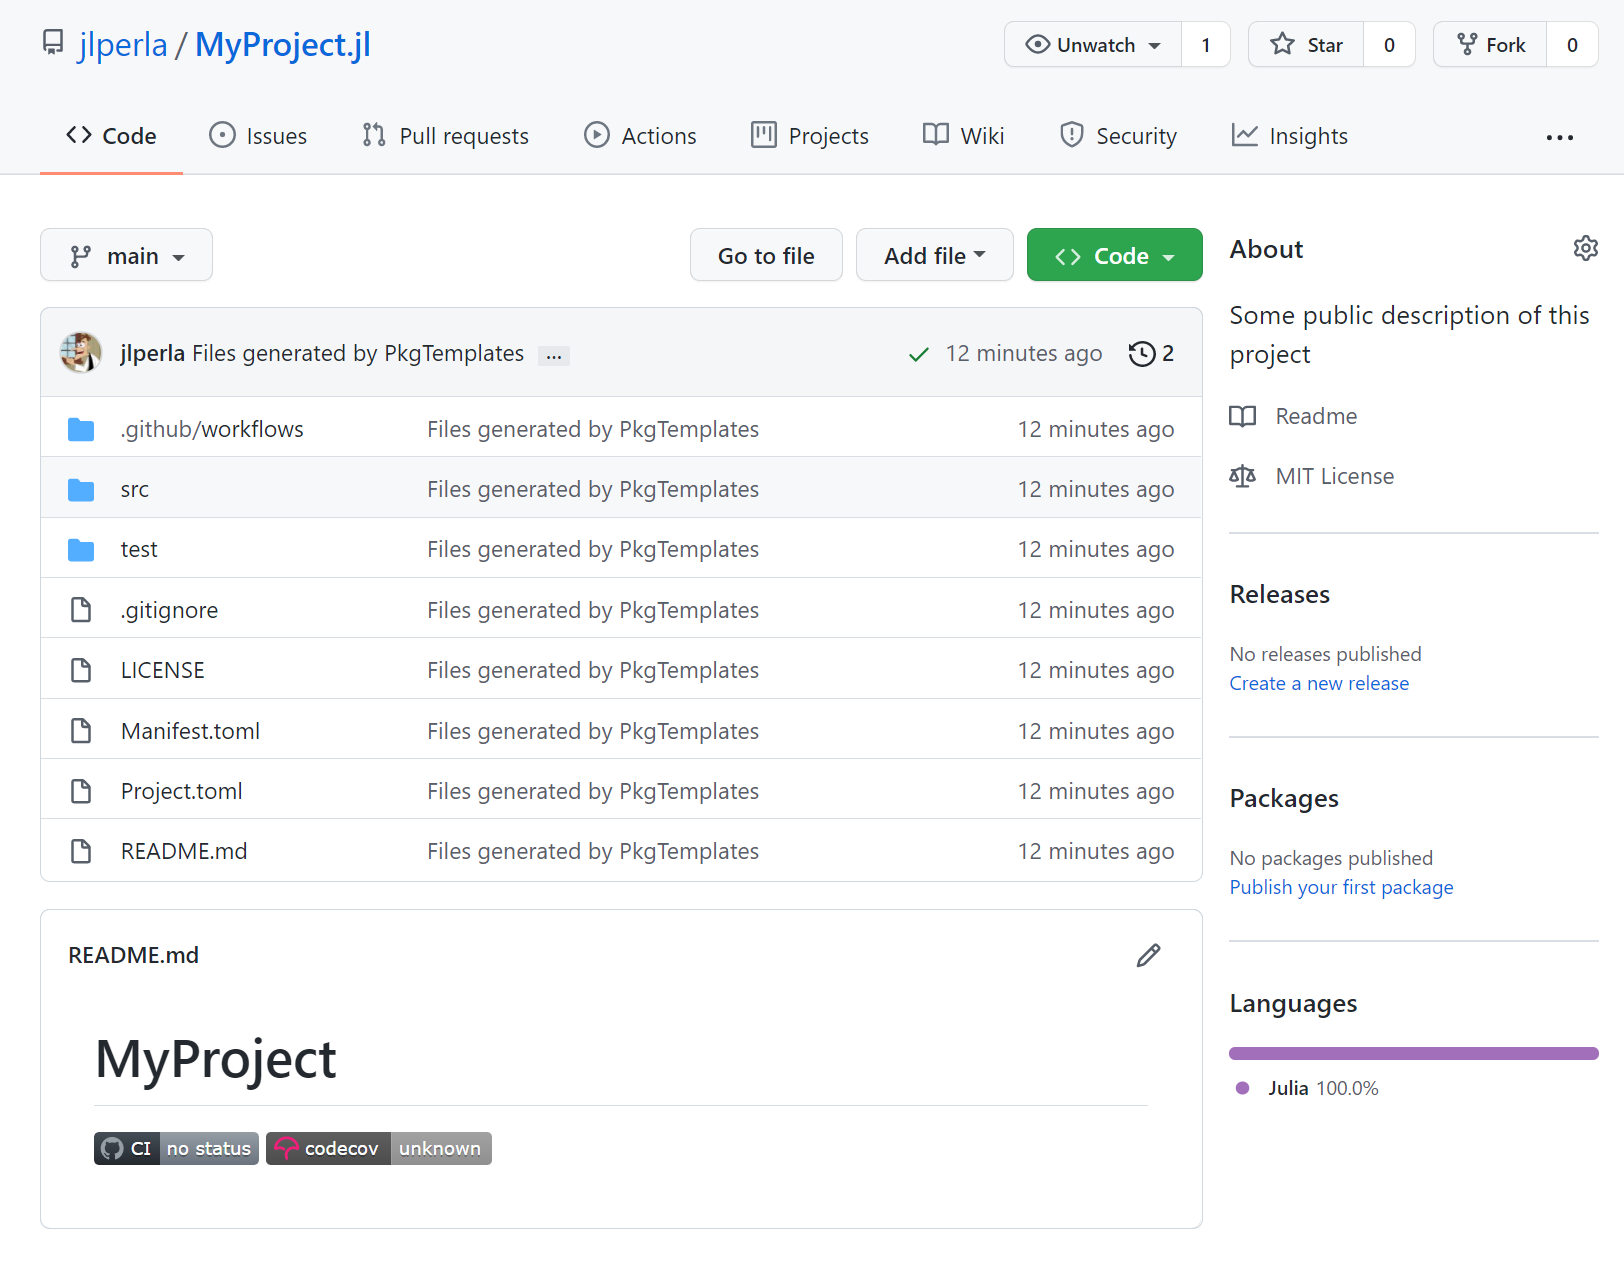The height and width of the screenshot is (1267, 1624).
Task: Click the codecov unknown badge
Action: [x=379, y=1149]
